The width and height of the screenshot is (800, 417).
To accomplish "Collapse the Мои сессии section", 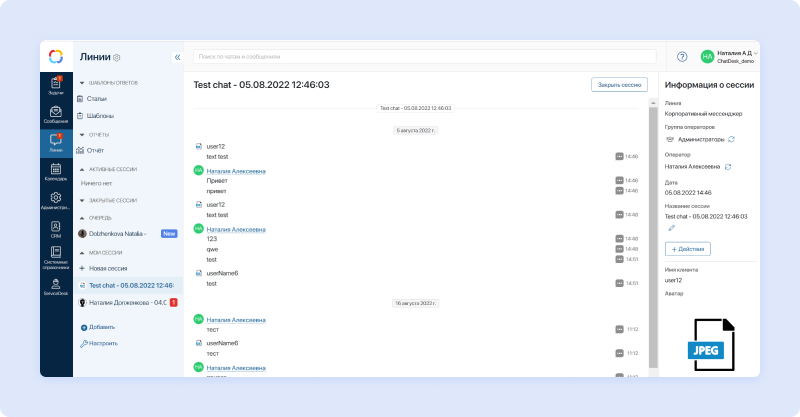I will click(82, 251).
